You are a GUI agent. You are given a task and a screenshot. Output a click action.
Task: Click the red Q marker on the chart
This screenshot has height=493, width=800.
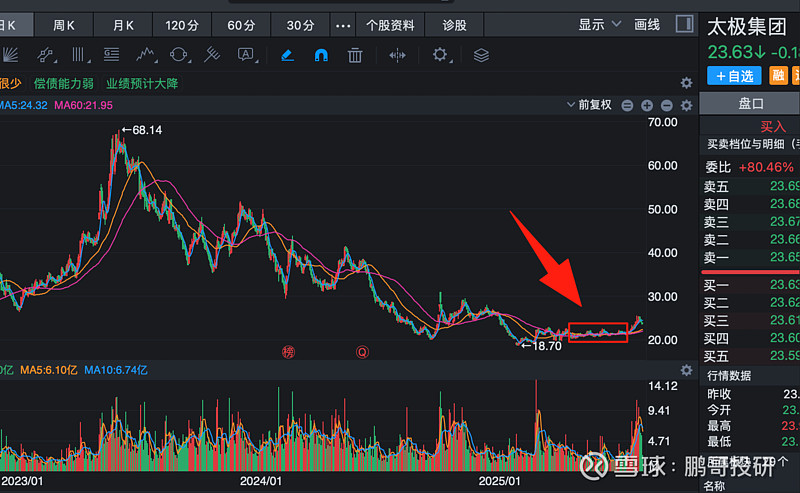click(x=362, y=352)
